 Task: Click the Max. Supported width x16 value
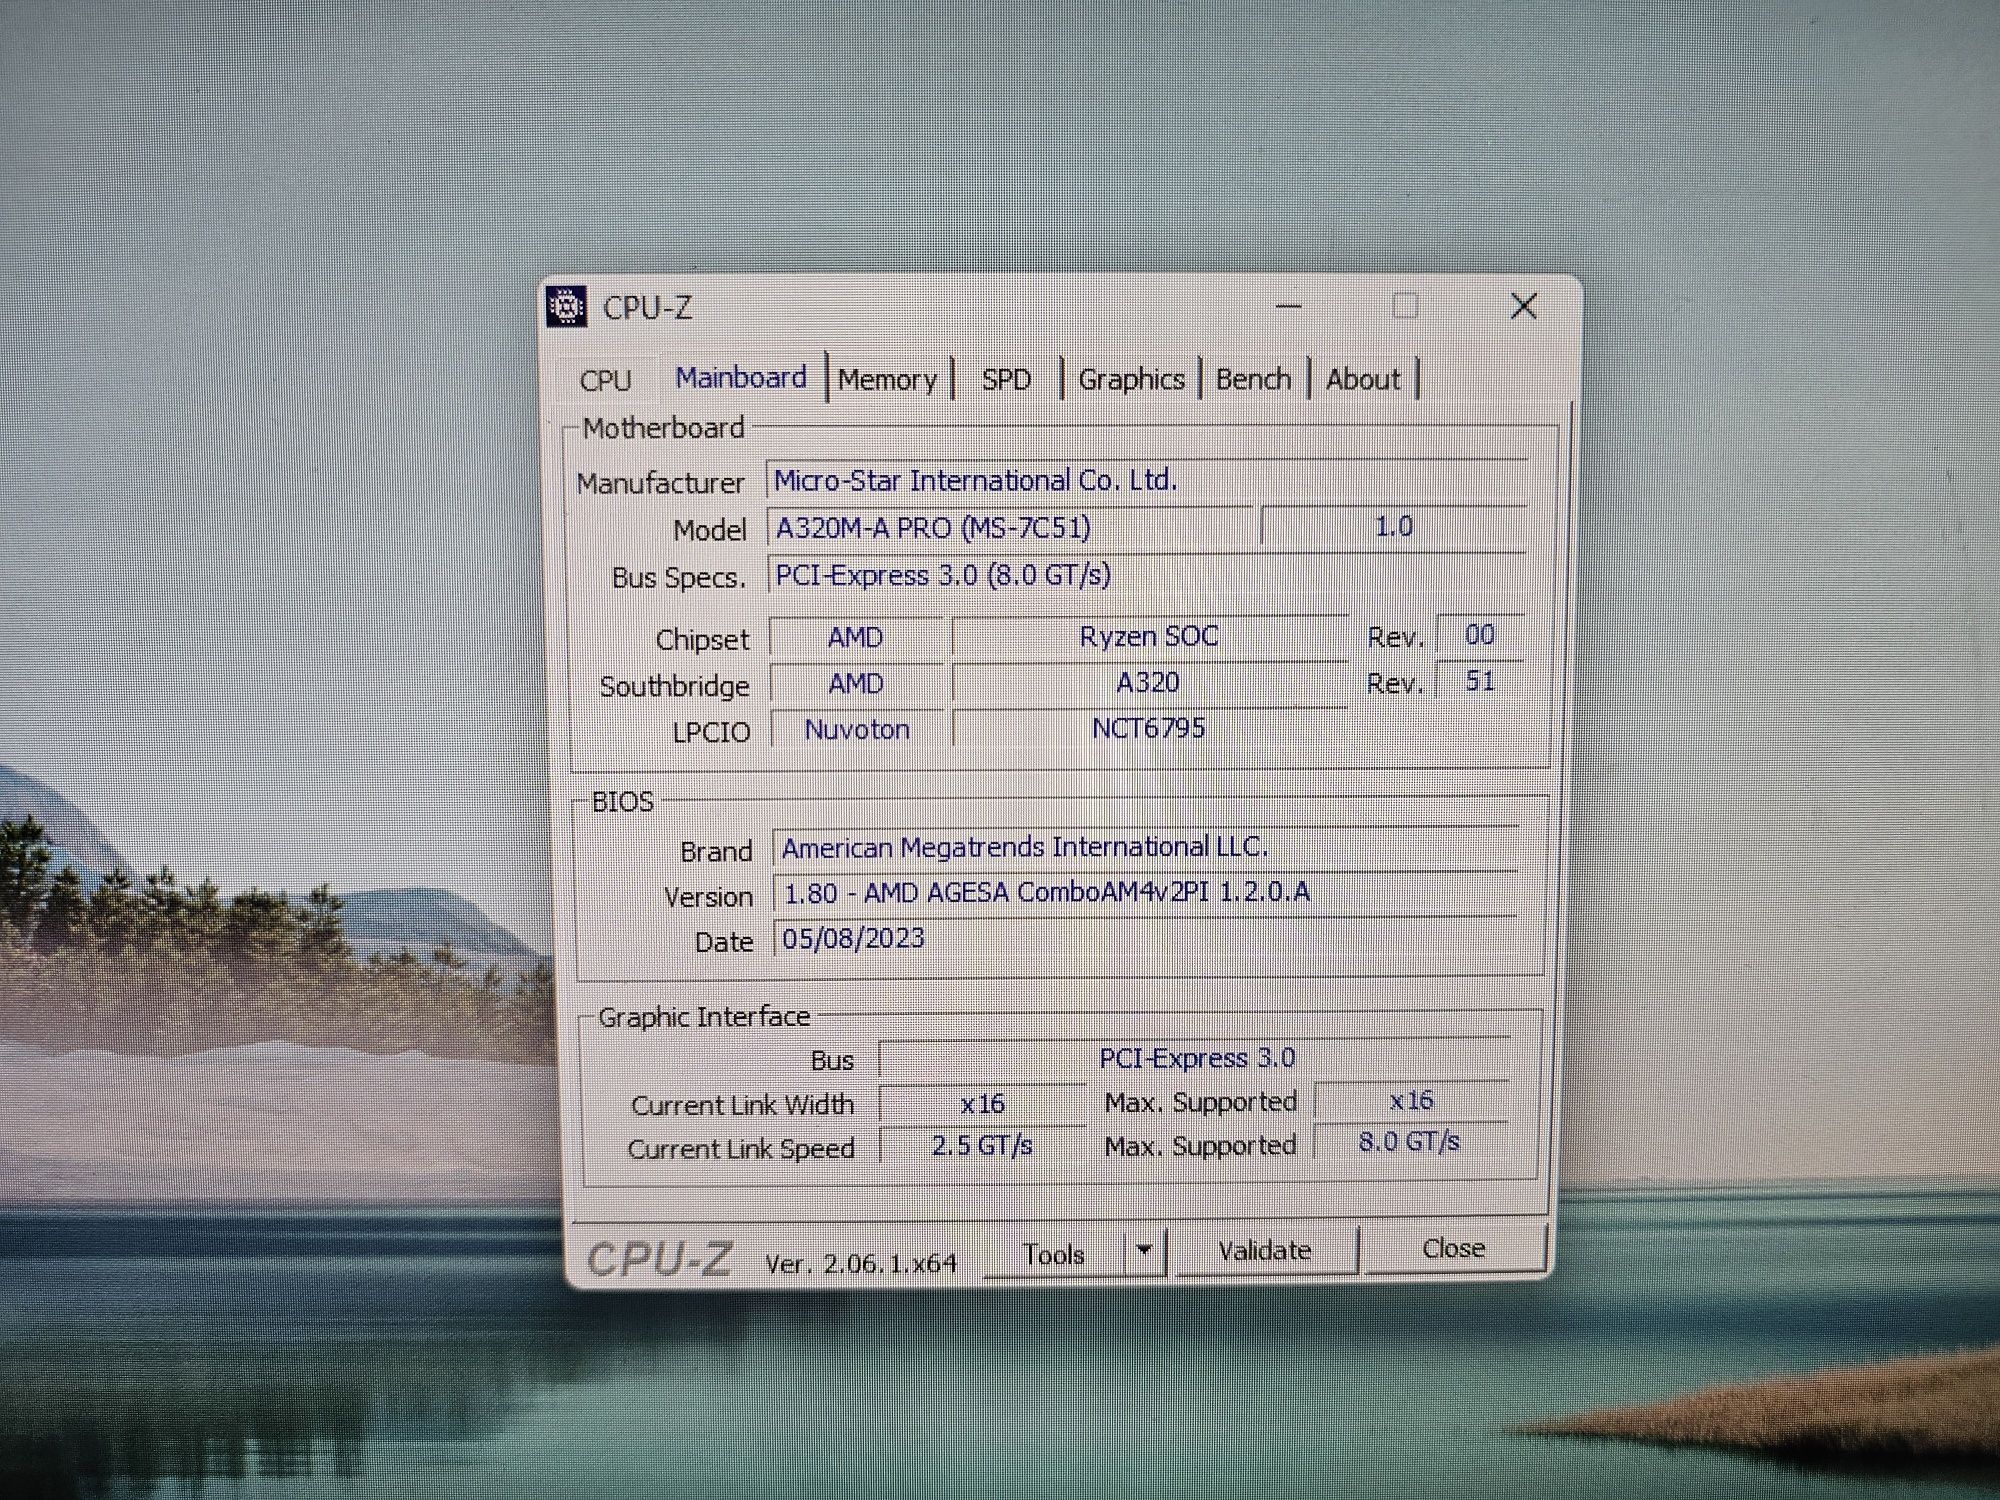(1411, 1101)
